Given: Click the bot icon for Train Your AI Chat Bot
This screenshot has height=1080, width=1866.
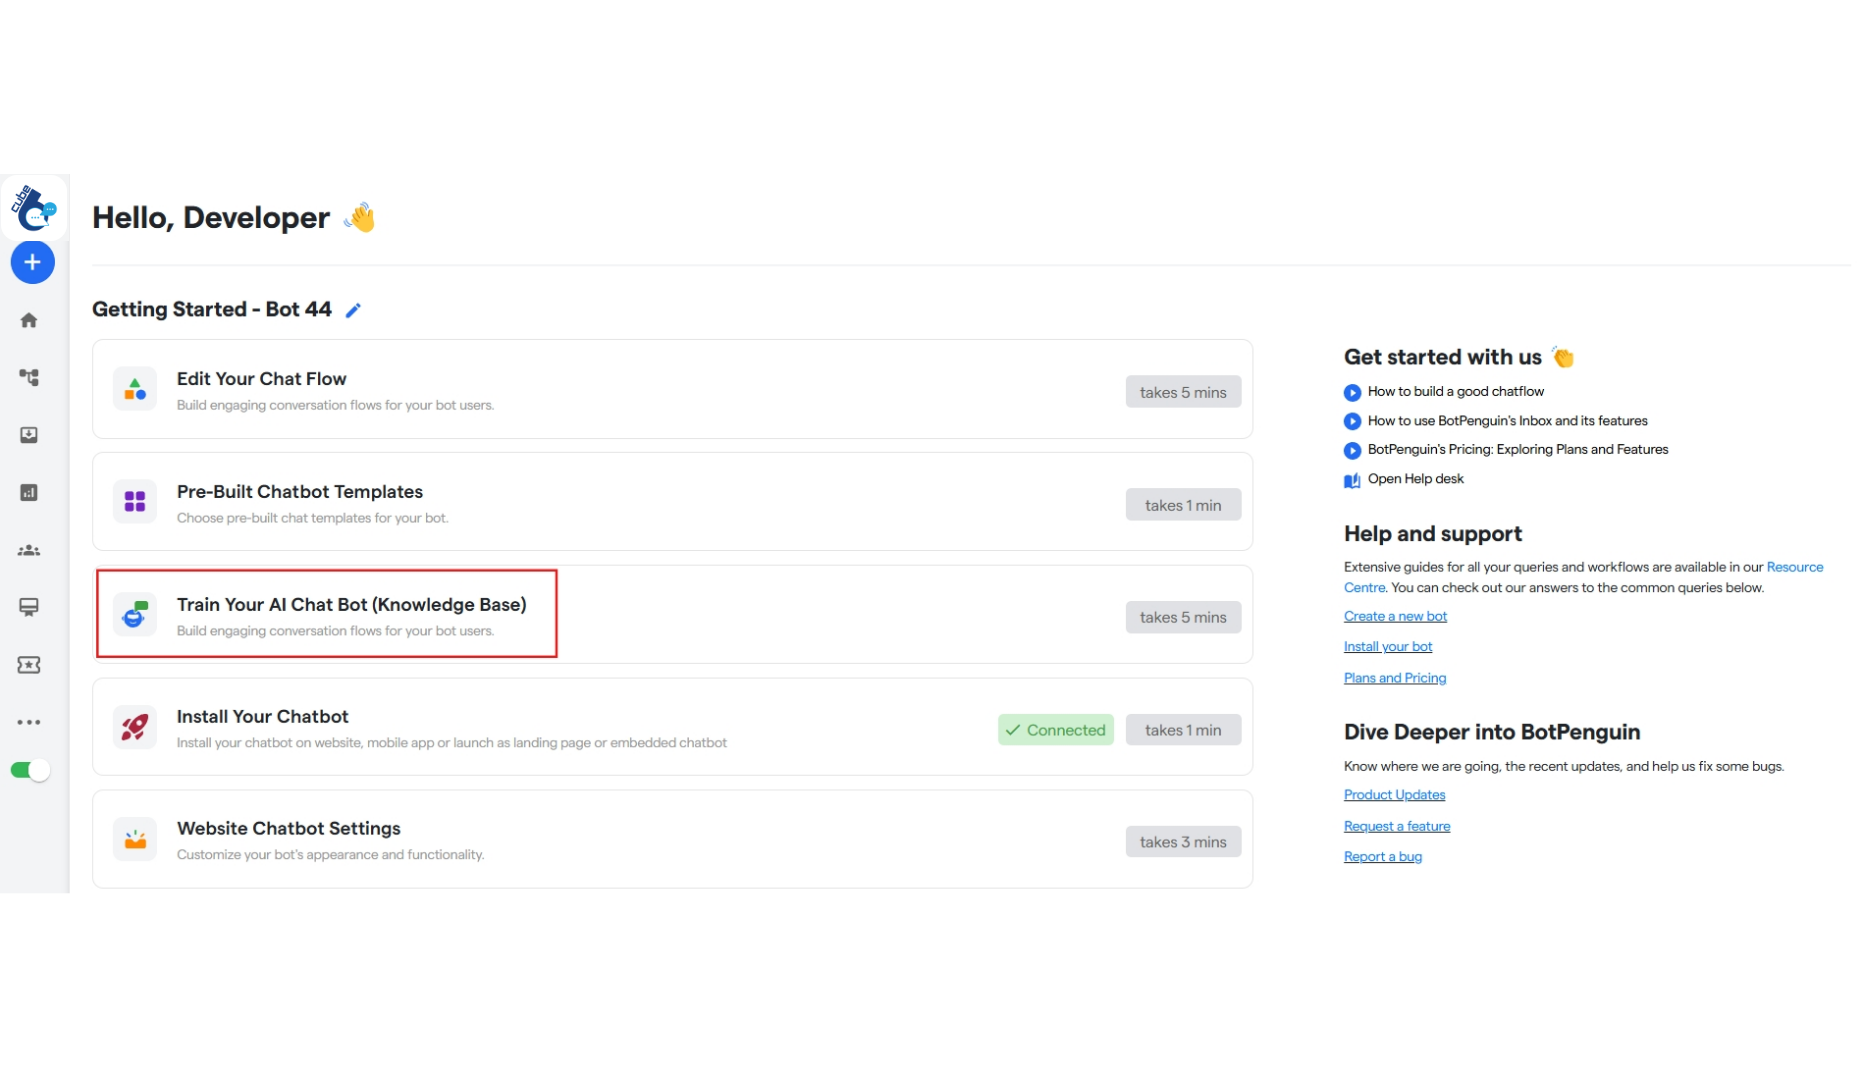Looking at the screenshot, I should pos(135,614).
